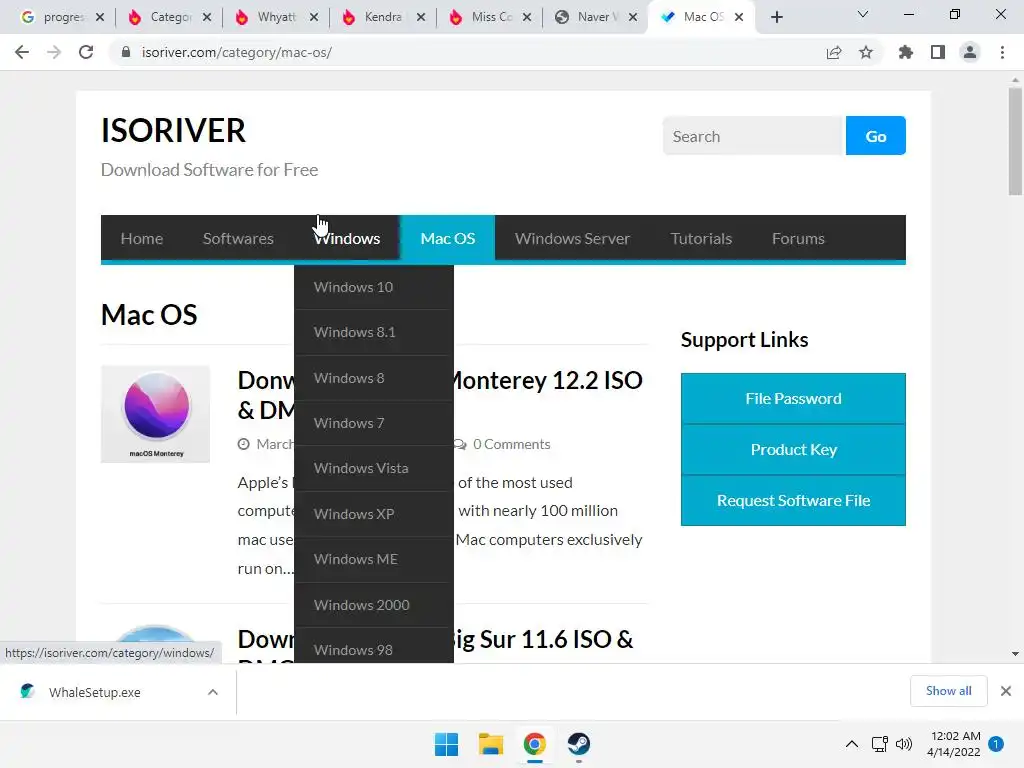1024x768 pixels.
Task: Go back using the browser back arrow
Action: (22, 52)
